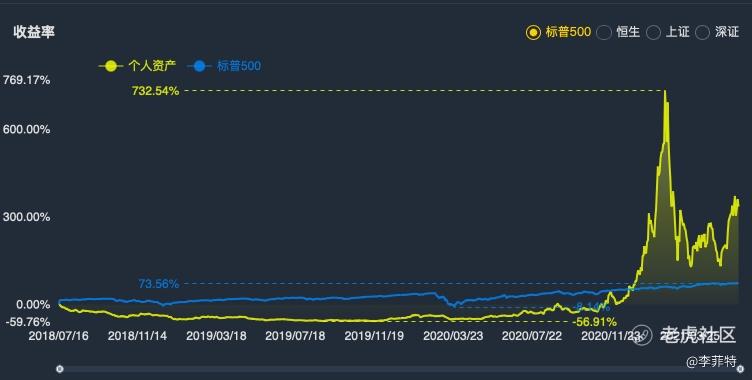Click the right range slider handle
This screenshot has height=380, width=752.
(740, 369)
